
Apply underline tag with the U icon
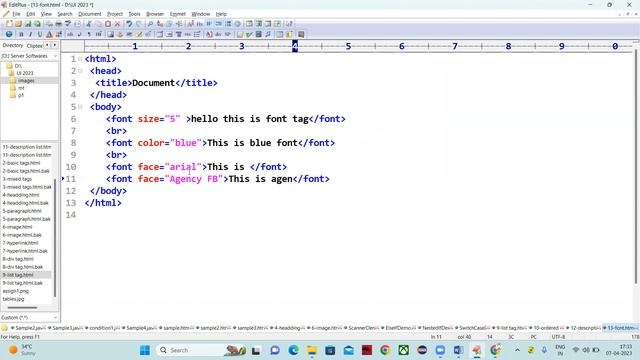(x=40, y=35)
